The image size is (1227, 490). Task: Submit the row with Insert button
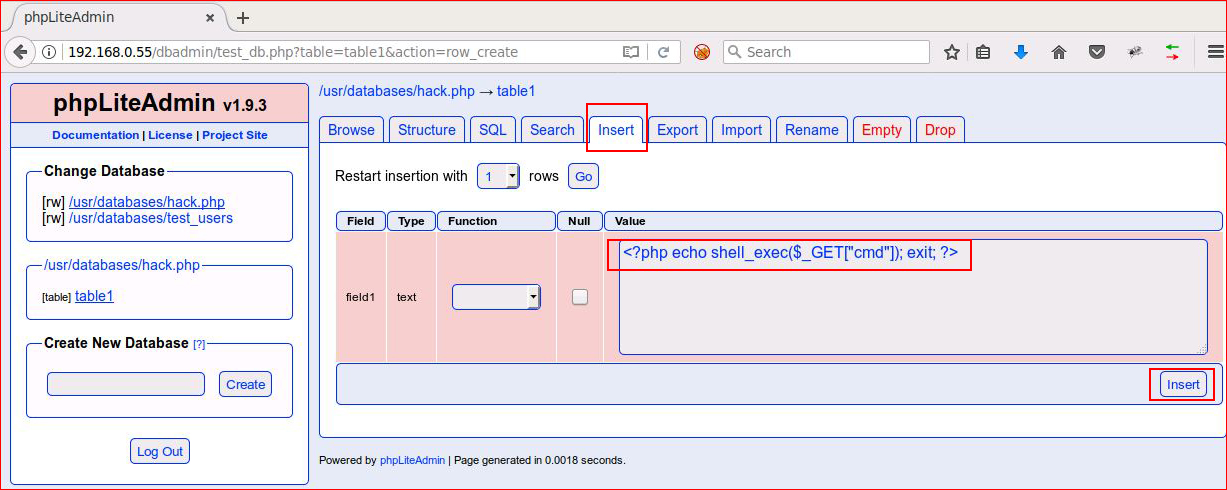pos(1183,384)
